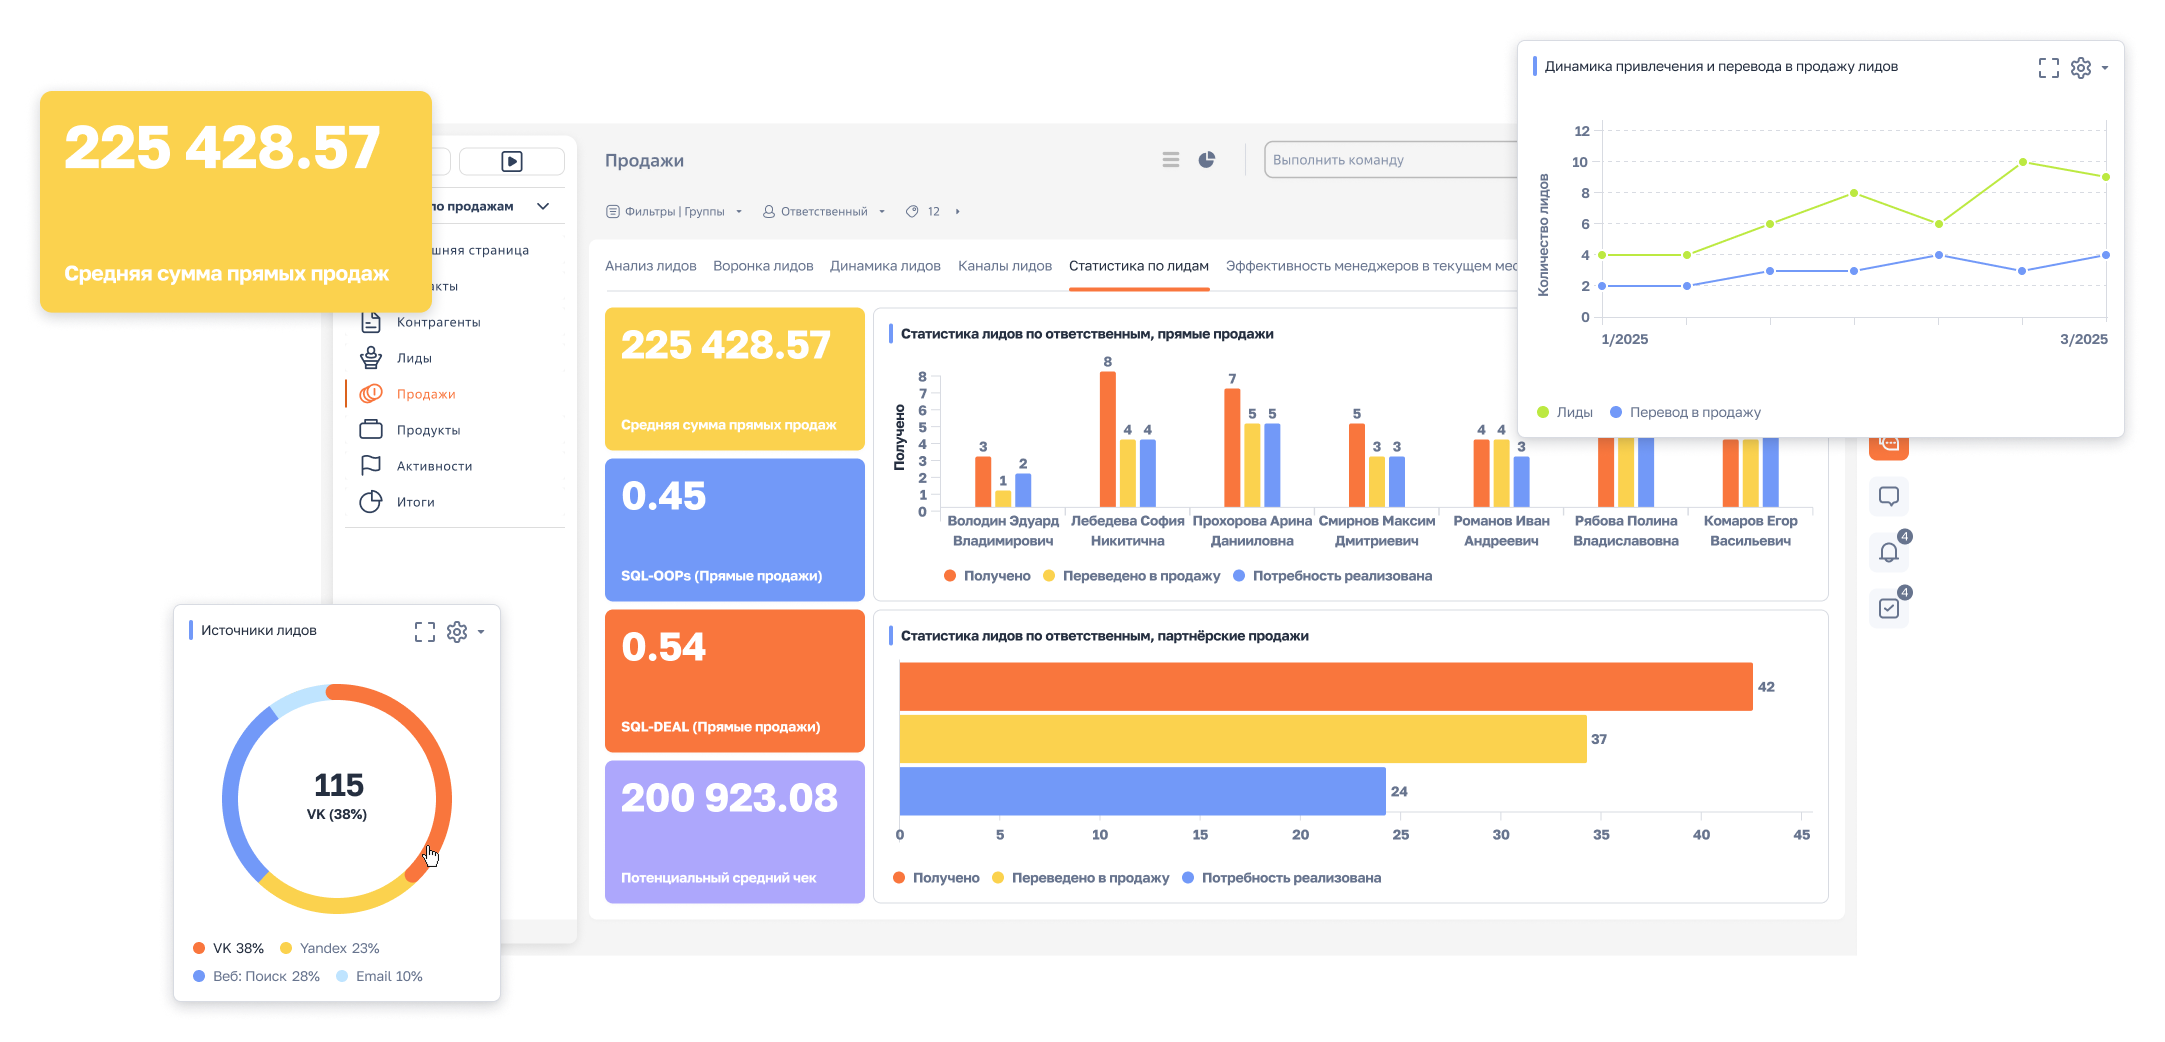Image resolution: width=2165 pixels, height=1042 pixels.
Task: Click the play icon button in sidebar header
Action: (511, 161)
